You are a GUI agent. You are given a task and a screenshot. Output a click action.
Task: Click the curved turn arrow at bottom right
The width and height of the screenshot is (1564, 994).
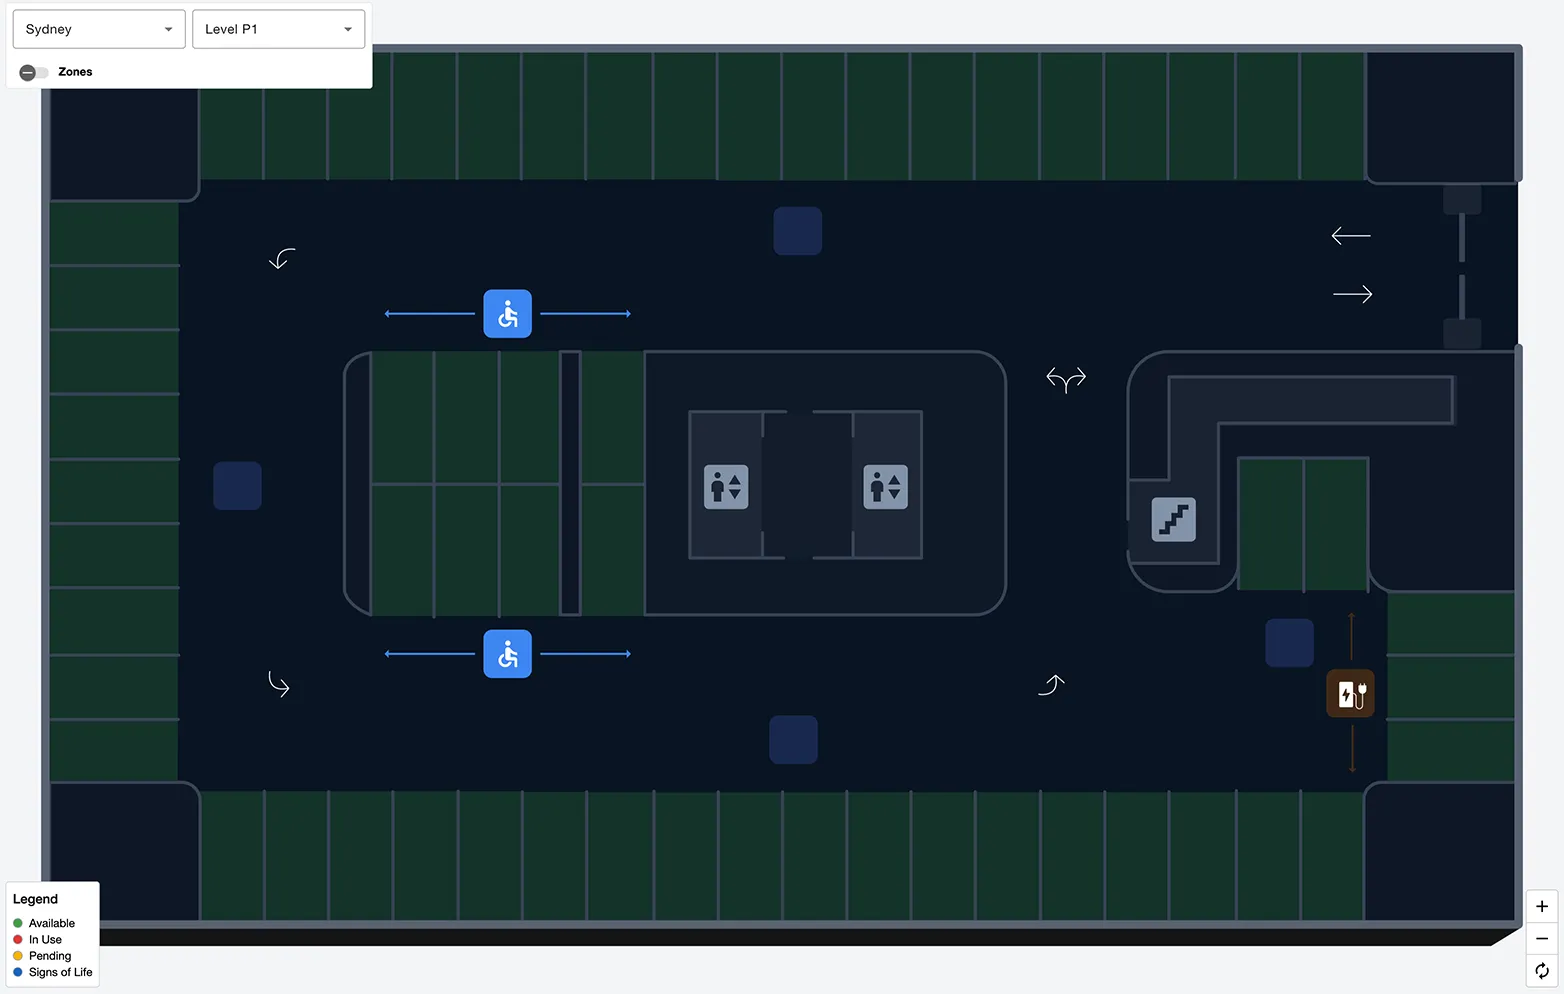click(1051, 685)
